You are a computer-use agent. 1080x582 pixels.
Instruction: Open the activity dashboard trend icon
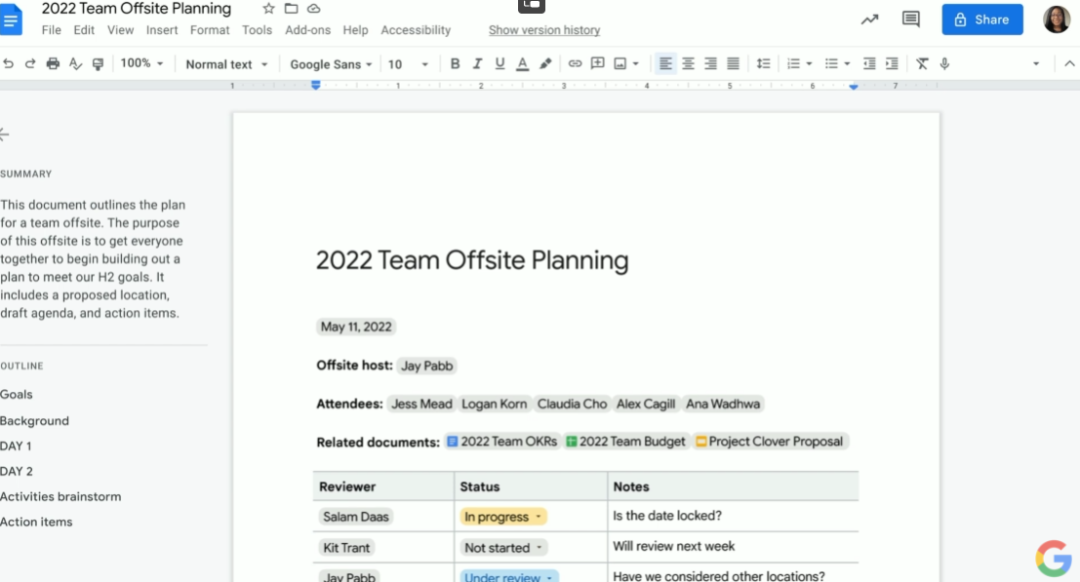870,19
